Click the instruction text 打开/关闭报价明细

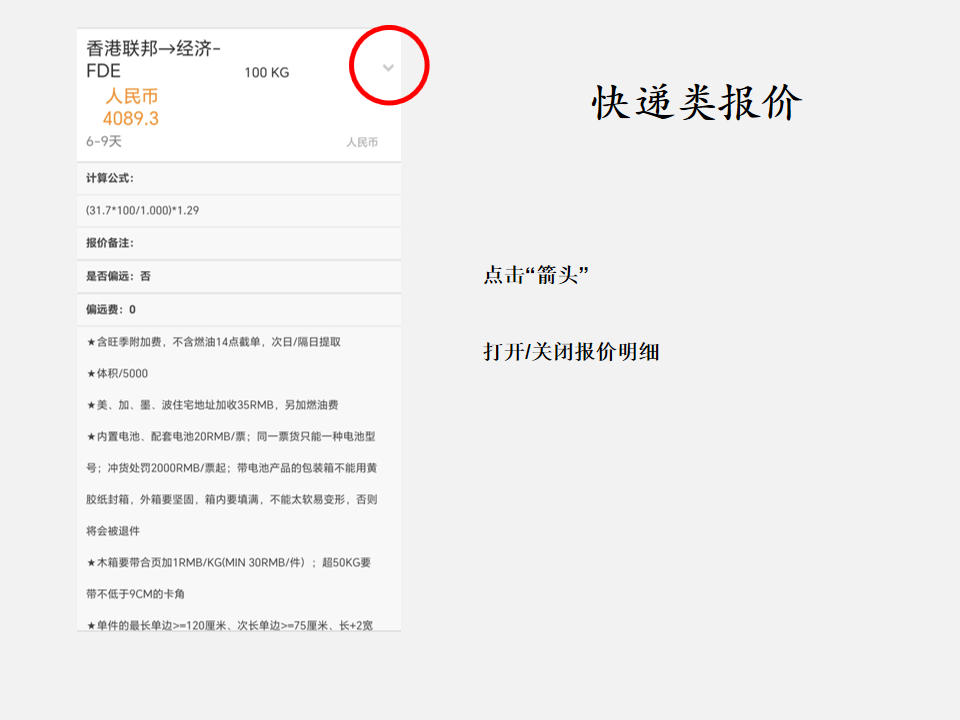571,352
